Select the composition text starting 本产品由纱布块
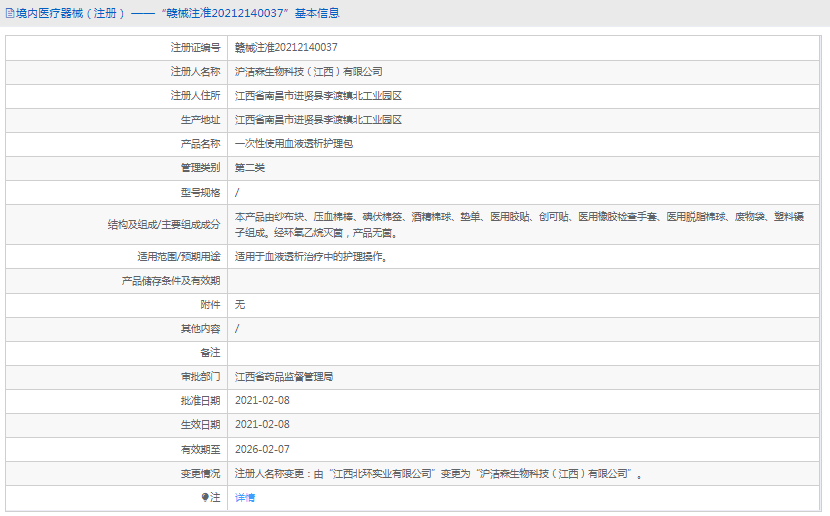The image size is (830, 516). (x=520, y=224)
